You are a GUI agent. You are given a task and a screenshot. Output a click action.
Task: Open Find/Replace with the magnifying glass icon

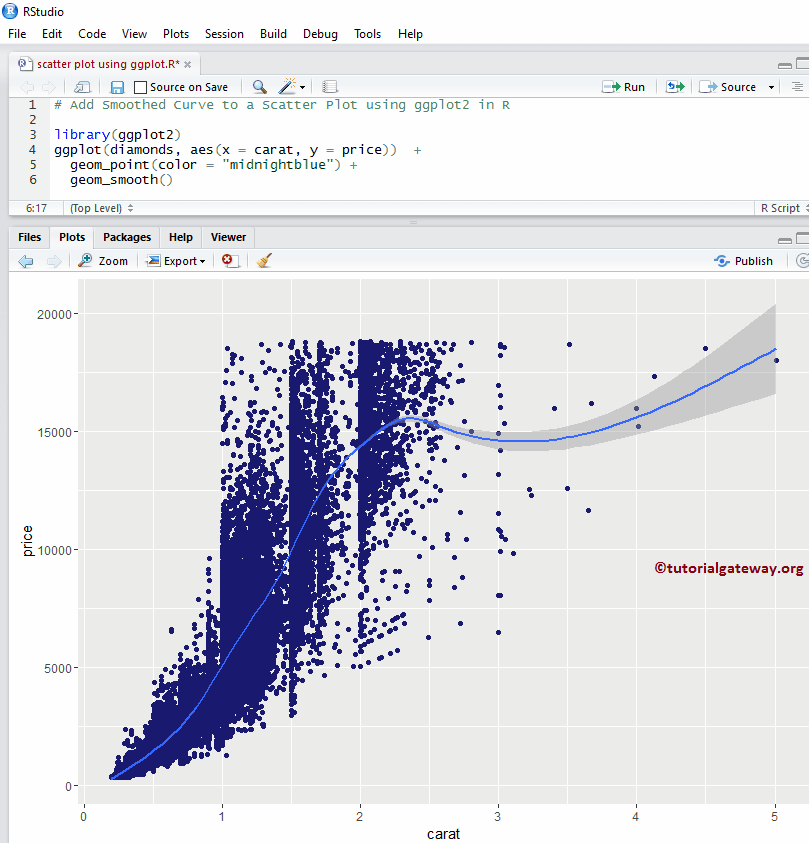pos(258,86)
